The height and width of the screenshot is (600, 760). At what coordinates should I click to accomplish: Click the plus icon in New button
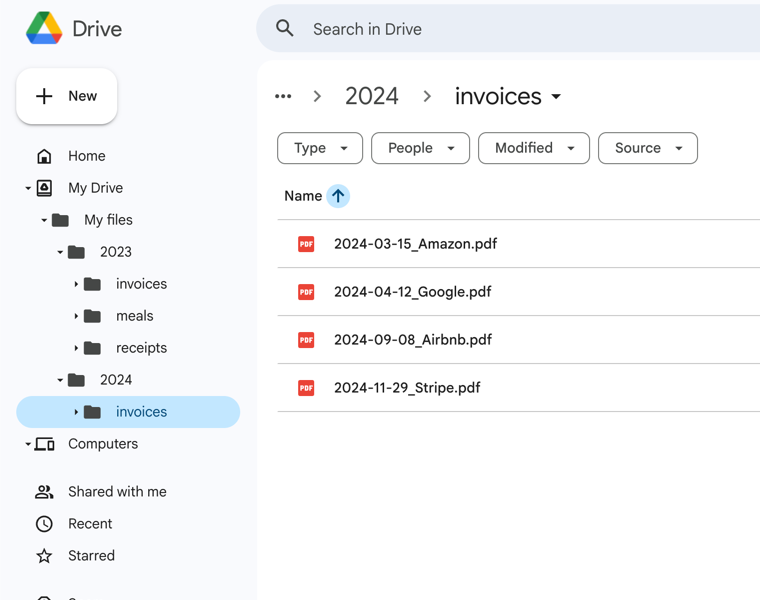point(44,96)
